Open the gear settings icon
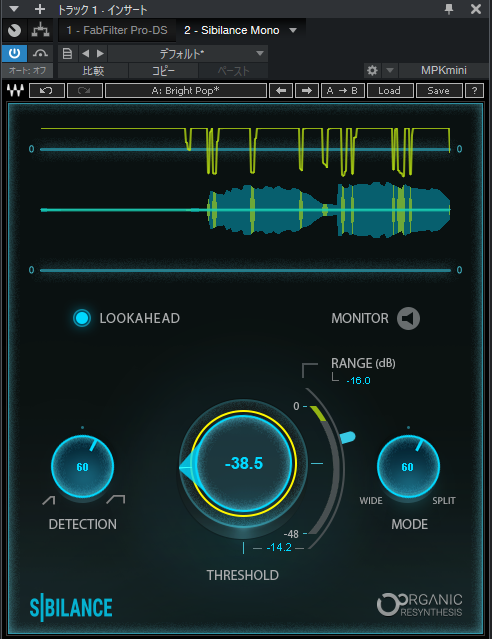 372,70
